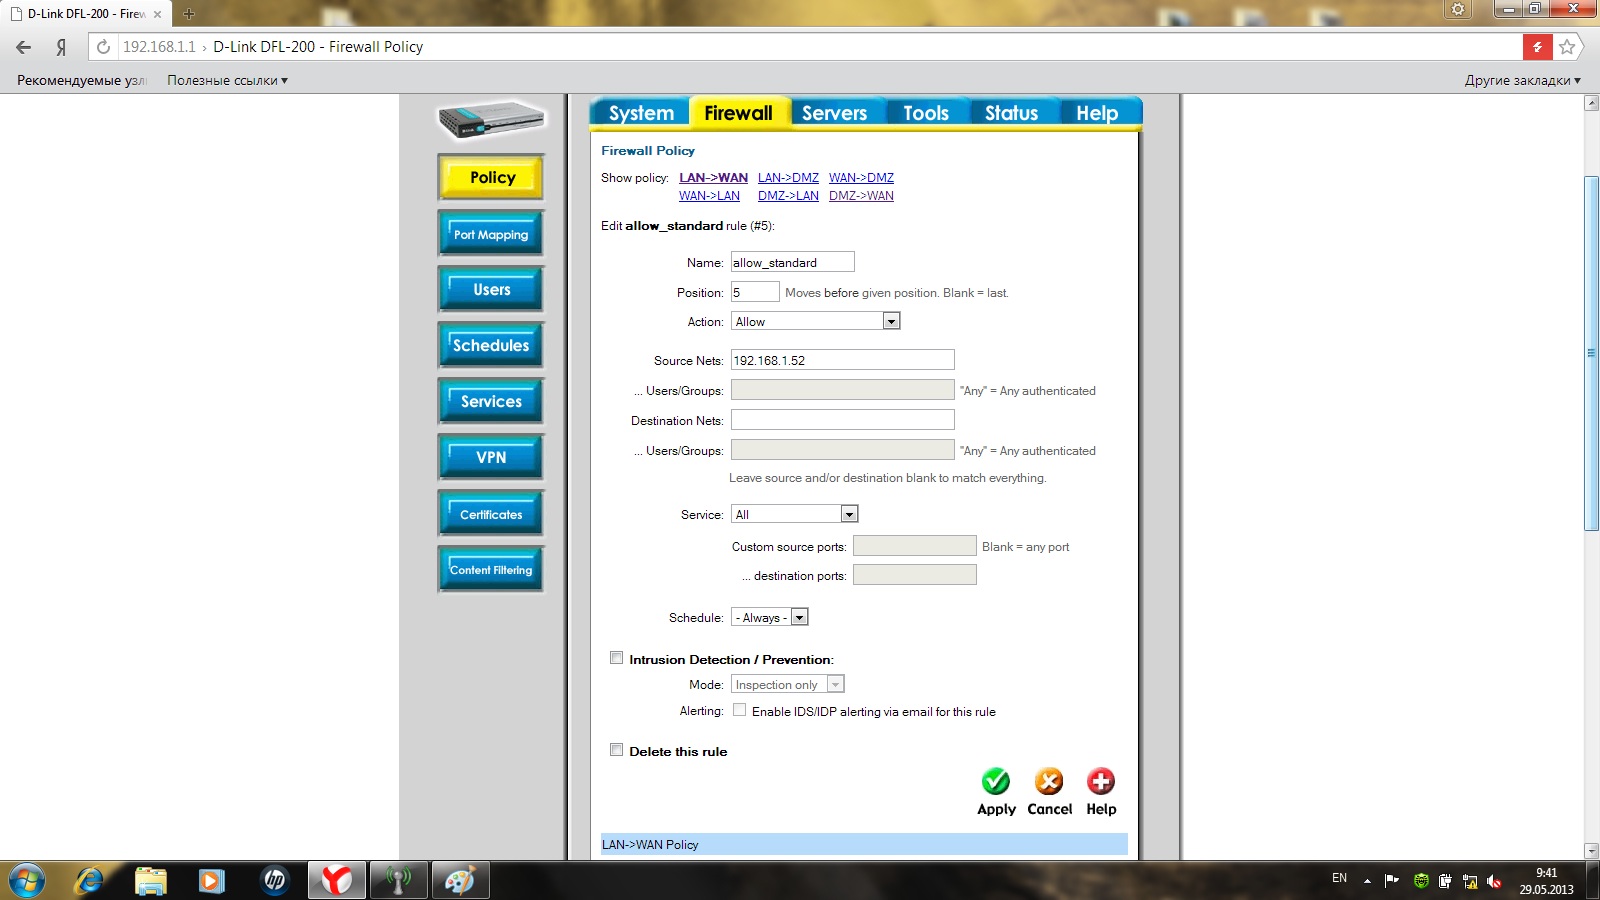Show the LAN->DMZ policy link
The height and width of the screenshot is (900, 1600).
tap(788, 178)
